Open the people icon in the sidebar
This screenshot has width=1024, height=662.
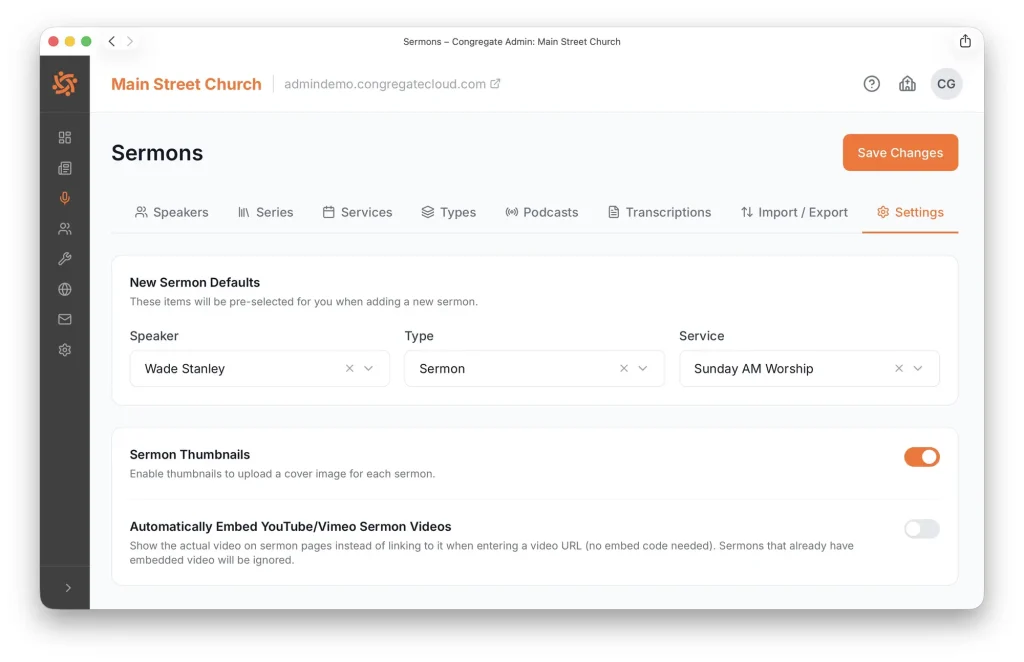click(65, 229)
